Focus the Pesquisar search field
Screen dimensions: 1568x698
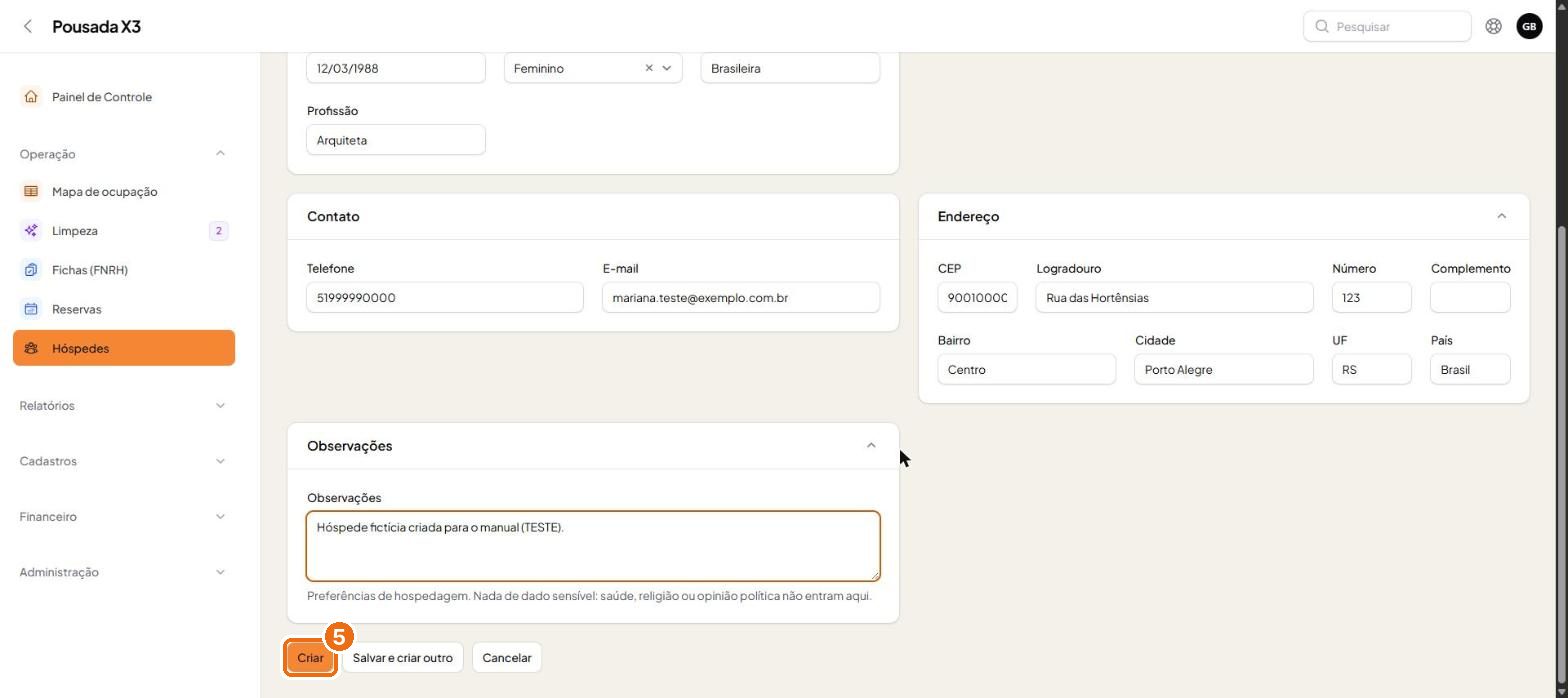pos(1387,26)
